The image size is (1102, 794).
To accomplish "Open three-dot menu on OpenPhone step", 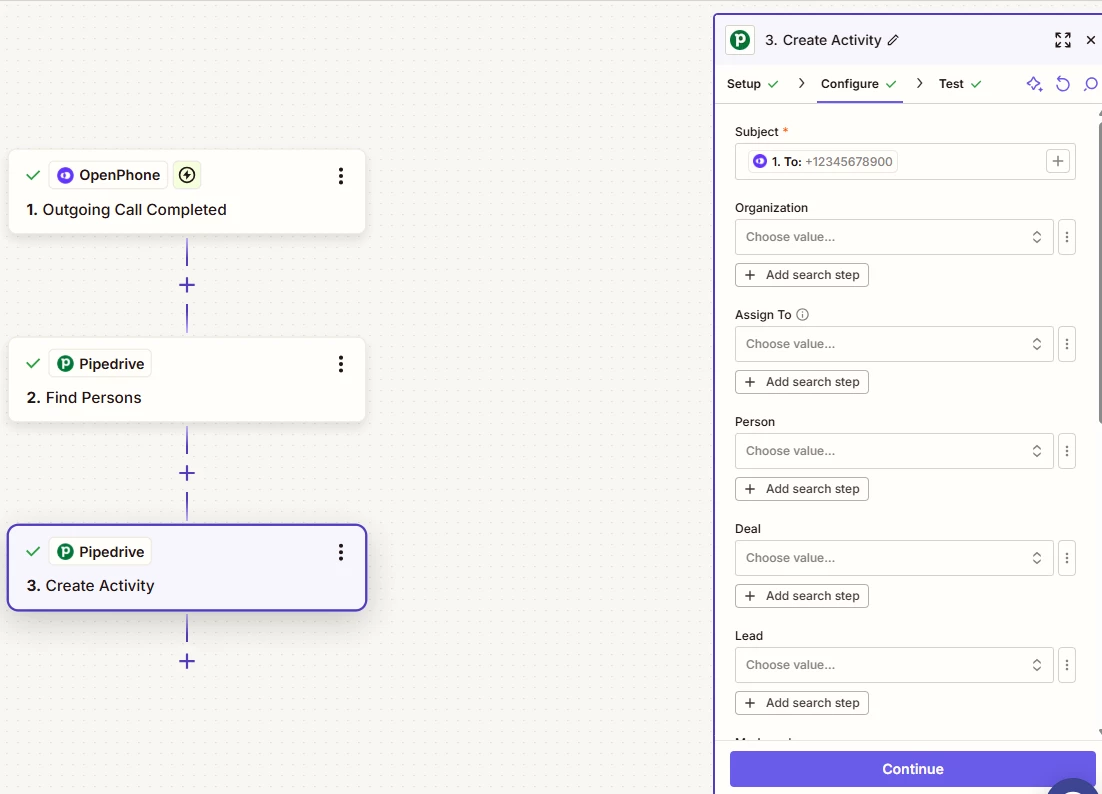I will pyautogui.click(x=341, y=176).
